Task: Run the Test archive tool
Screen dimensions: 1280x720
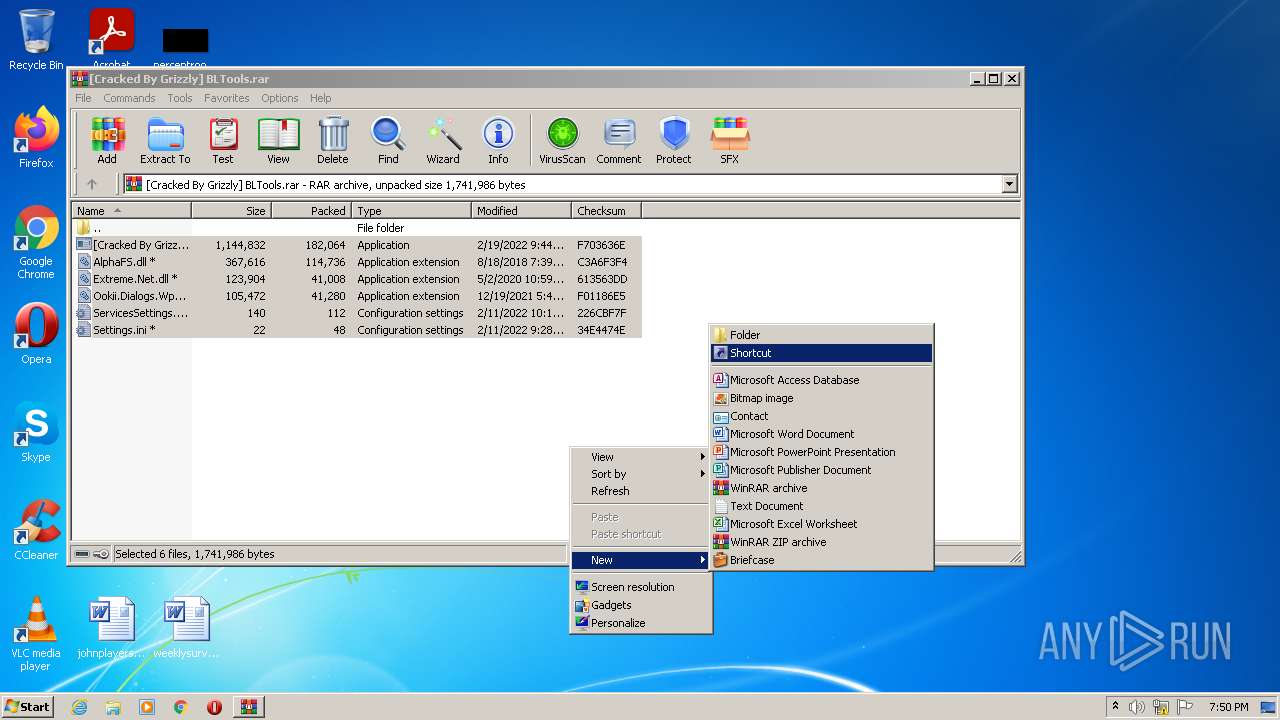Action: pos(223,140)
